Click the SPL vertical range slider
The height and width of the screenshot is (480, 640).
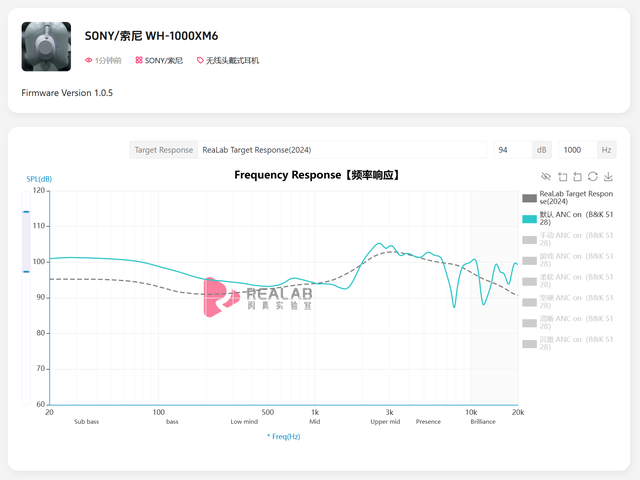pyautogui.click(x=26, y=240)
